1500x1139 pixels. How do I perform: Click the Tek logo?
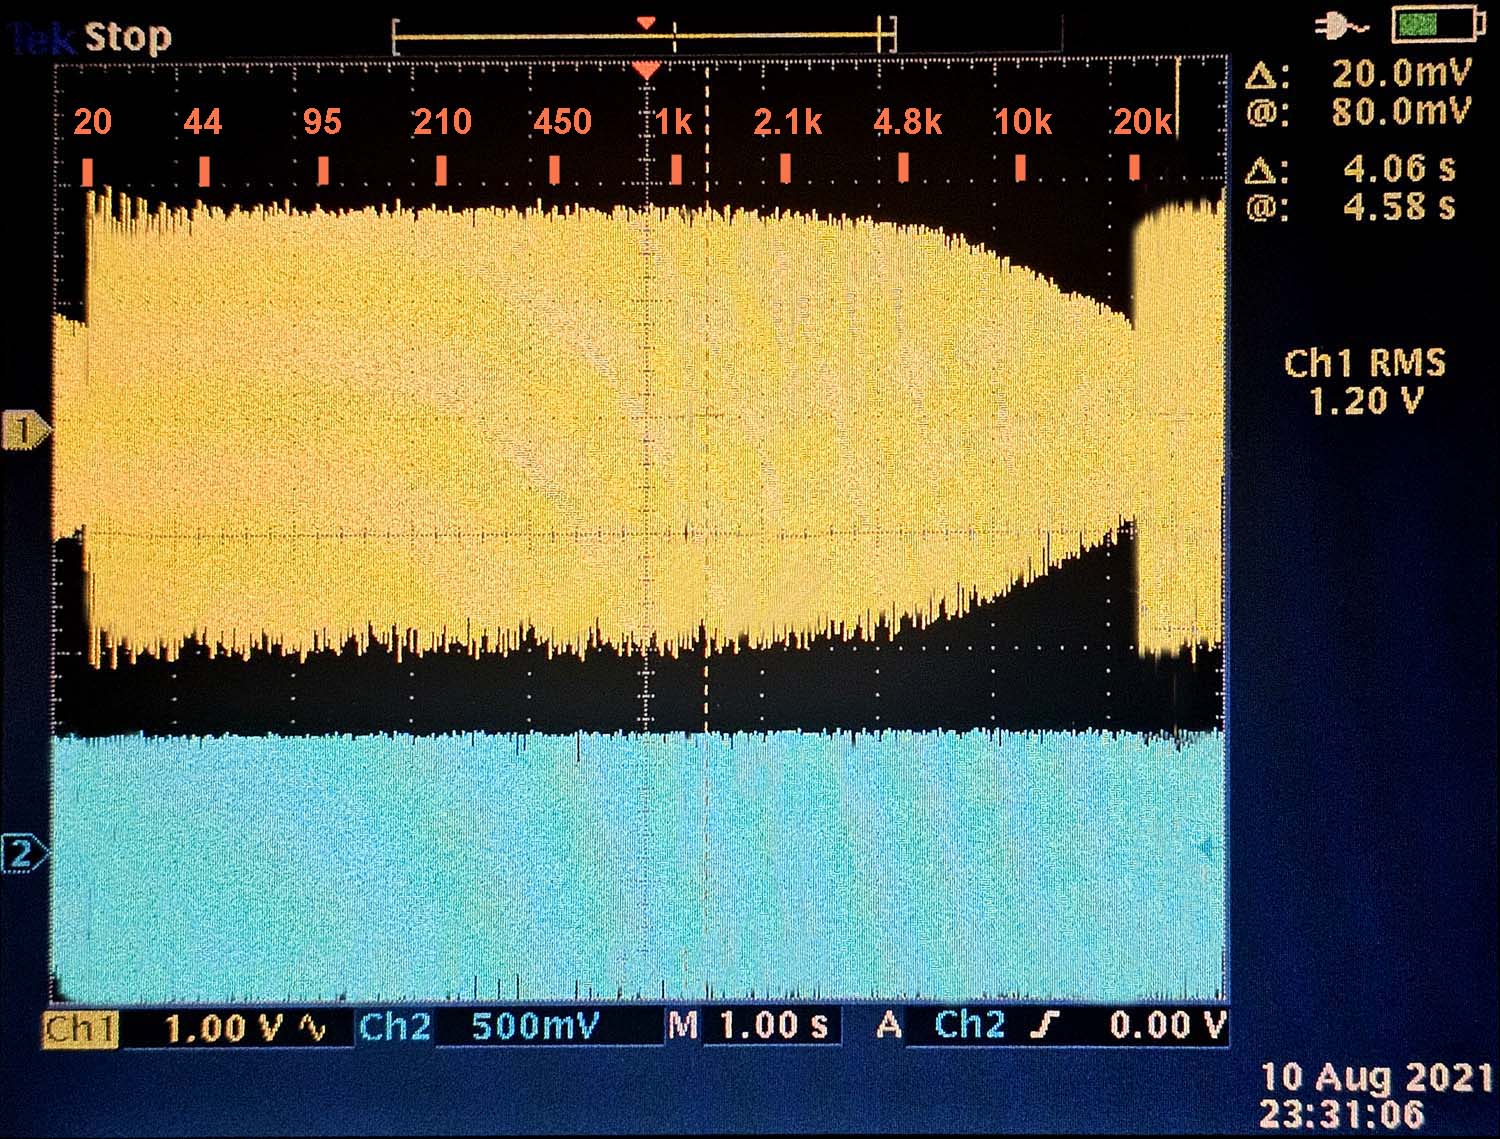pyautogui.click(x=42, y=39)
